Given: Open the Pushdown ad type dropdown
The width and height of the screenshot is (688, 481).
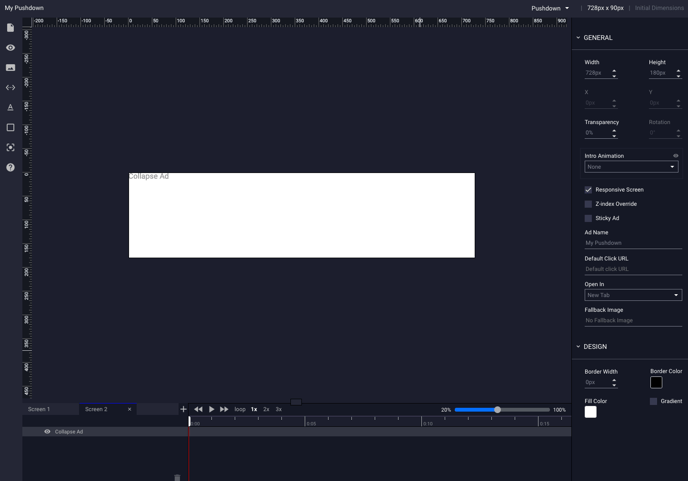Looking at the screenshot, I should point(550,8).
